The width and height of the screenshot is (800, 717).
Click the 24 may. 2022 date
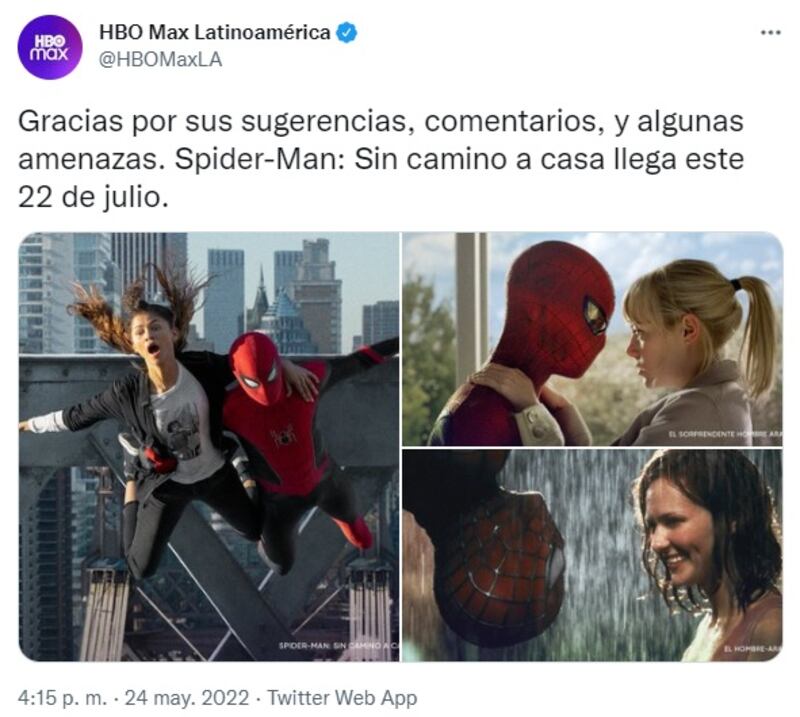click(186, 697)
